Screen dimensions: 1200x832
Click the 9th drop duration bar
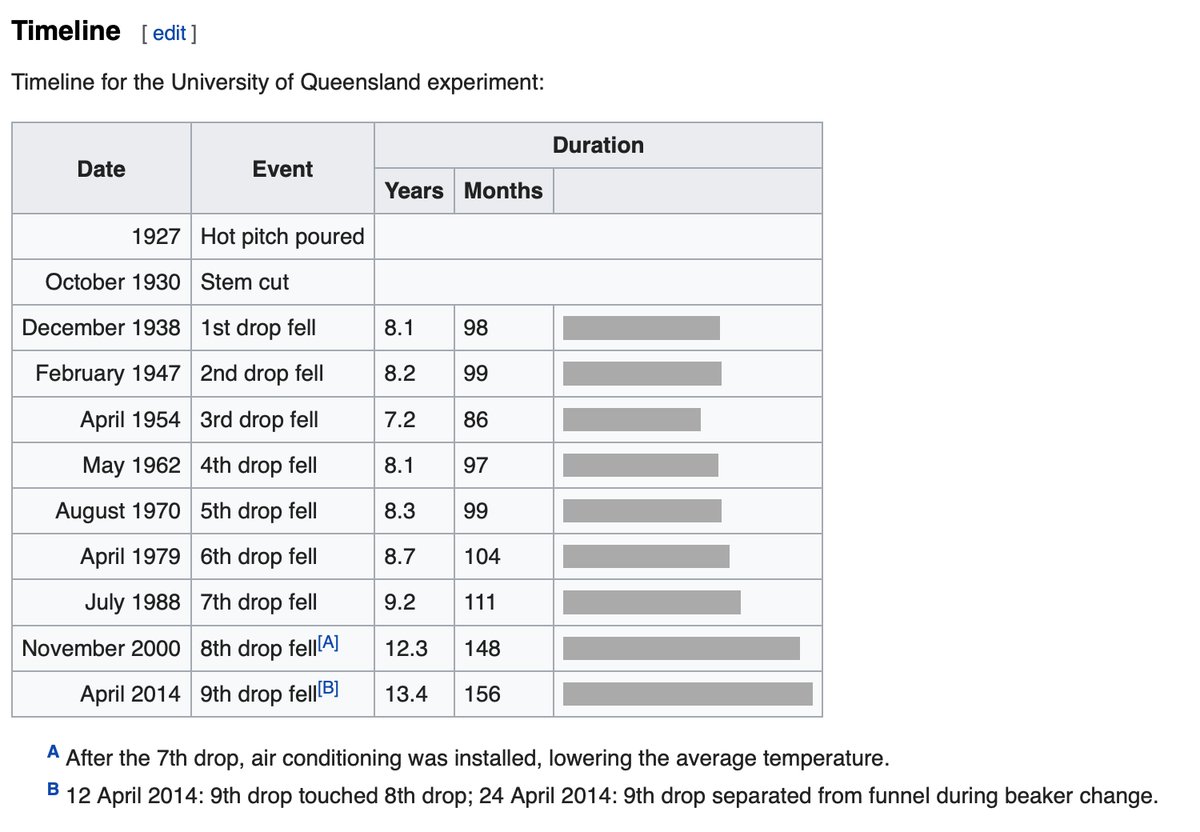click(x=687, y=694)
